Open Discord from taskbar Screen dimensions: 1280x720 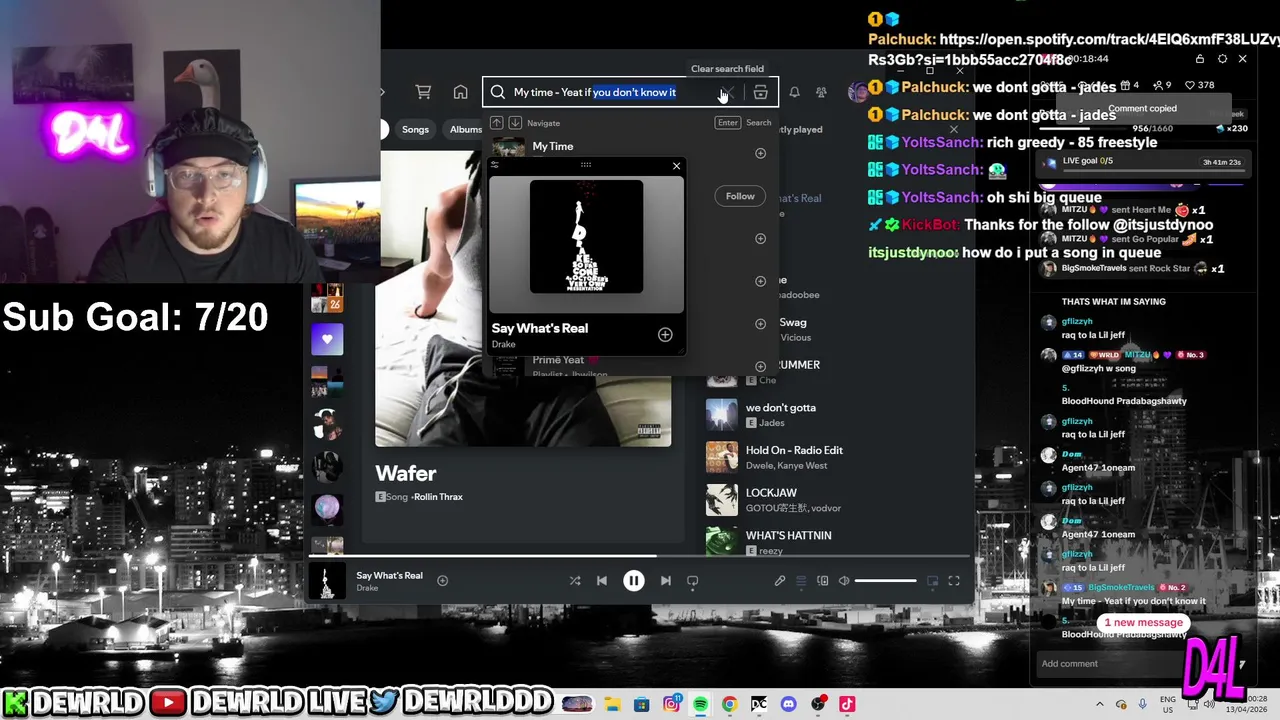click(x=788, y=704)
